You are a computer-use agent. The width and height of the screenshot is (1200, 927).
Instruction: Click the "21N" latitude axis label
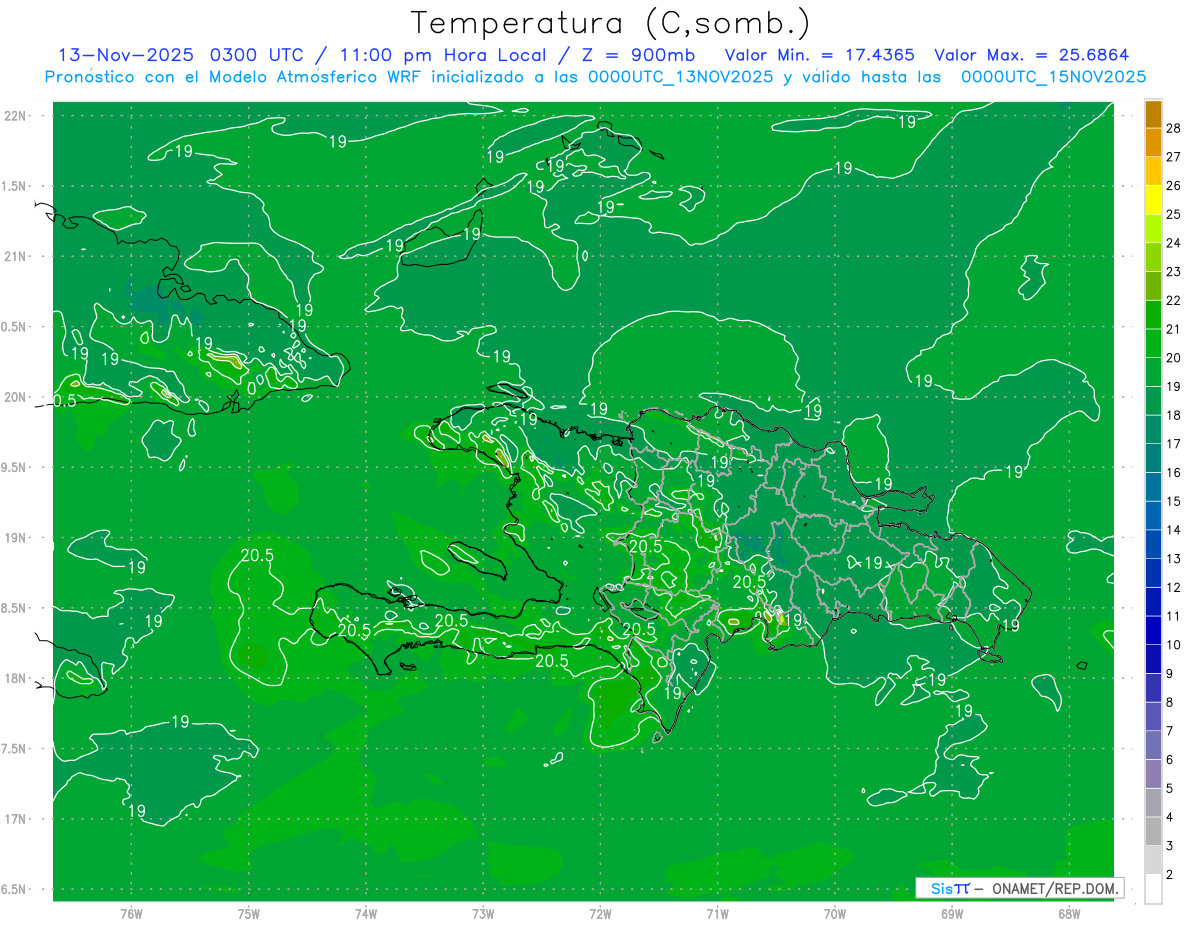(x=15, y=256)
